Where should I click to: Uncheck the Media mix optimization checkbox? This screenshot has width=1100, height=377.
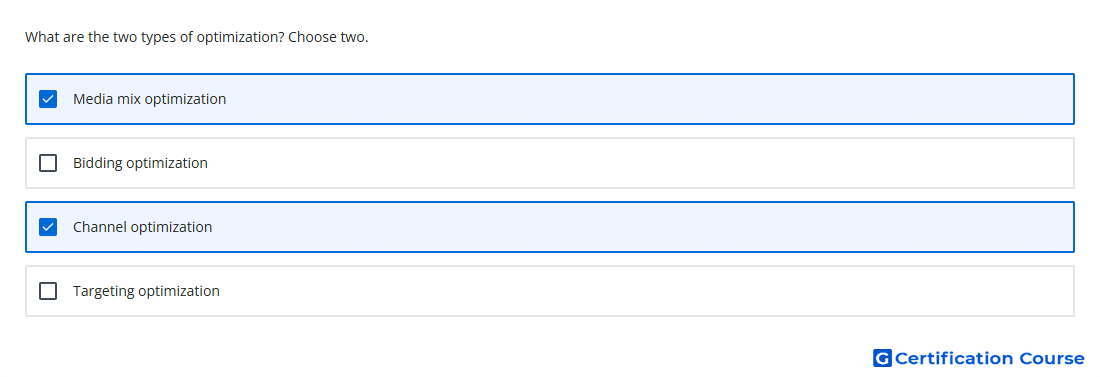(48, 99)
